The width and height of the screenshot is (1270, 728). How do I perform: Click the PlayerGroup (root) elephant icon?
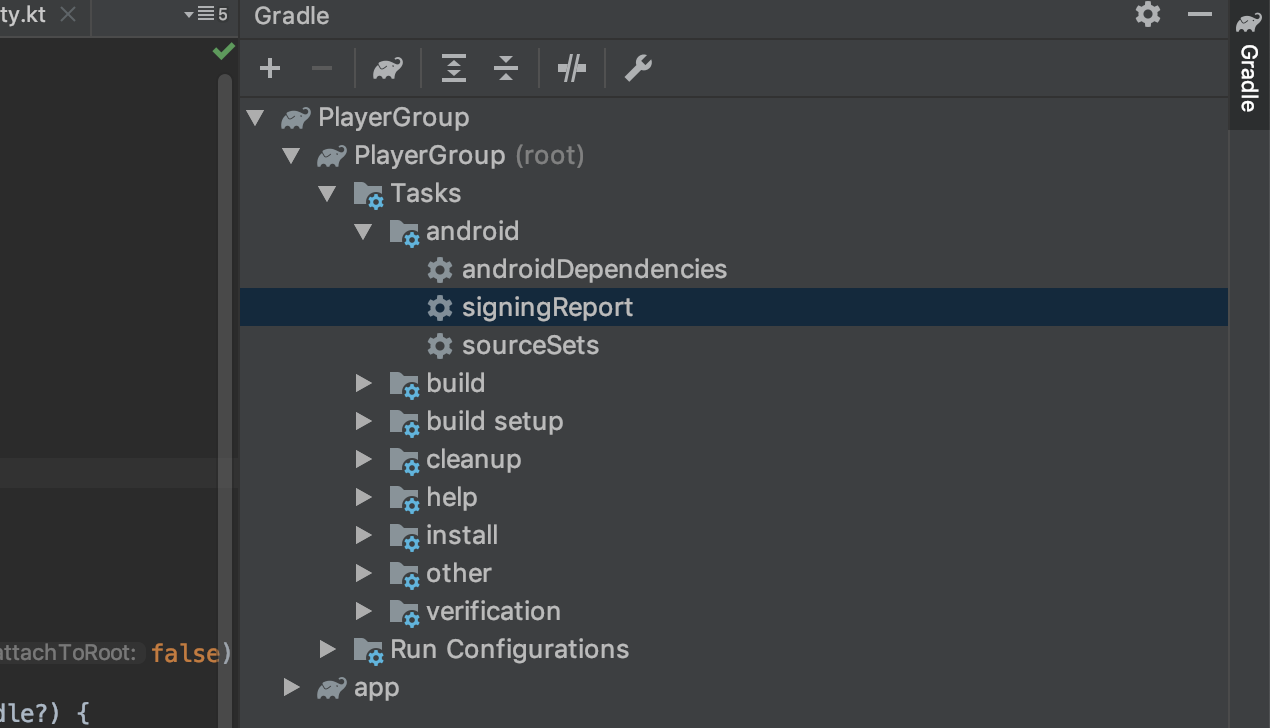pyautogui.click(x=332, y=156)
